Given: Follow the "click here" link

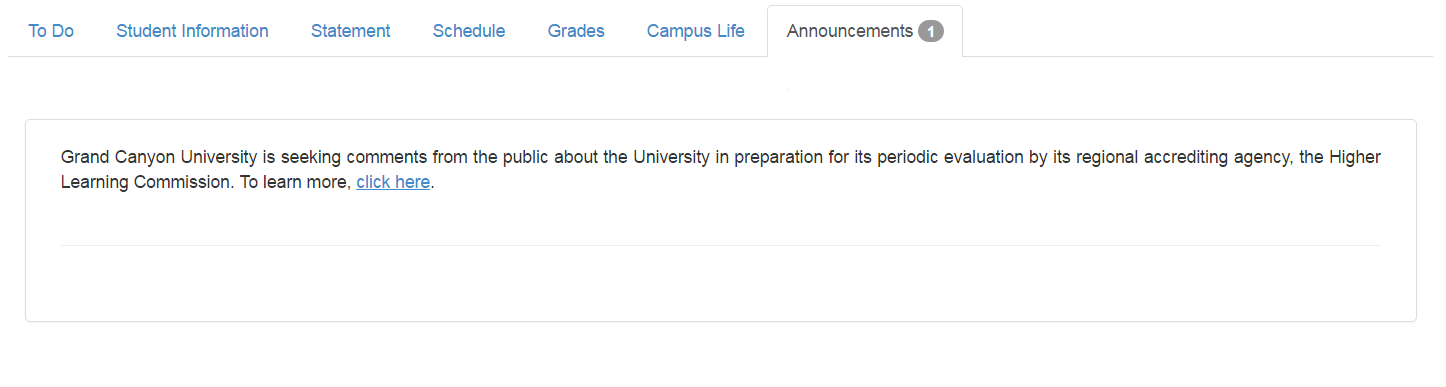Looking at the screenshot, I should pyautogui.click(x=393, y=182).
